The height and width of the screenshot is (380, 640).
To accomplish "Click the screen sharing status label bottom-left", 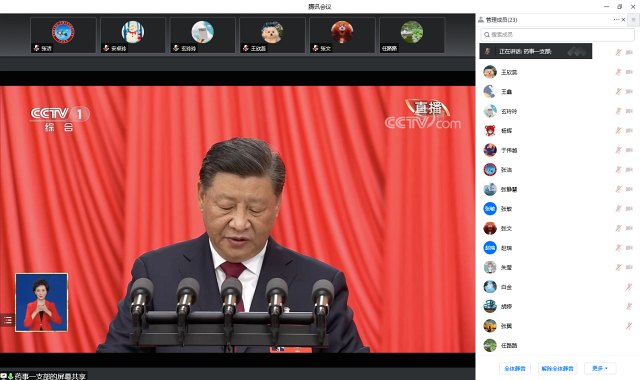I will click(43, 376).
